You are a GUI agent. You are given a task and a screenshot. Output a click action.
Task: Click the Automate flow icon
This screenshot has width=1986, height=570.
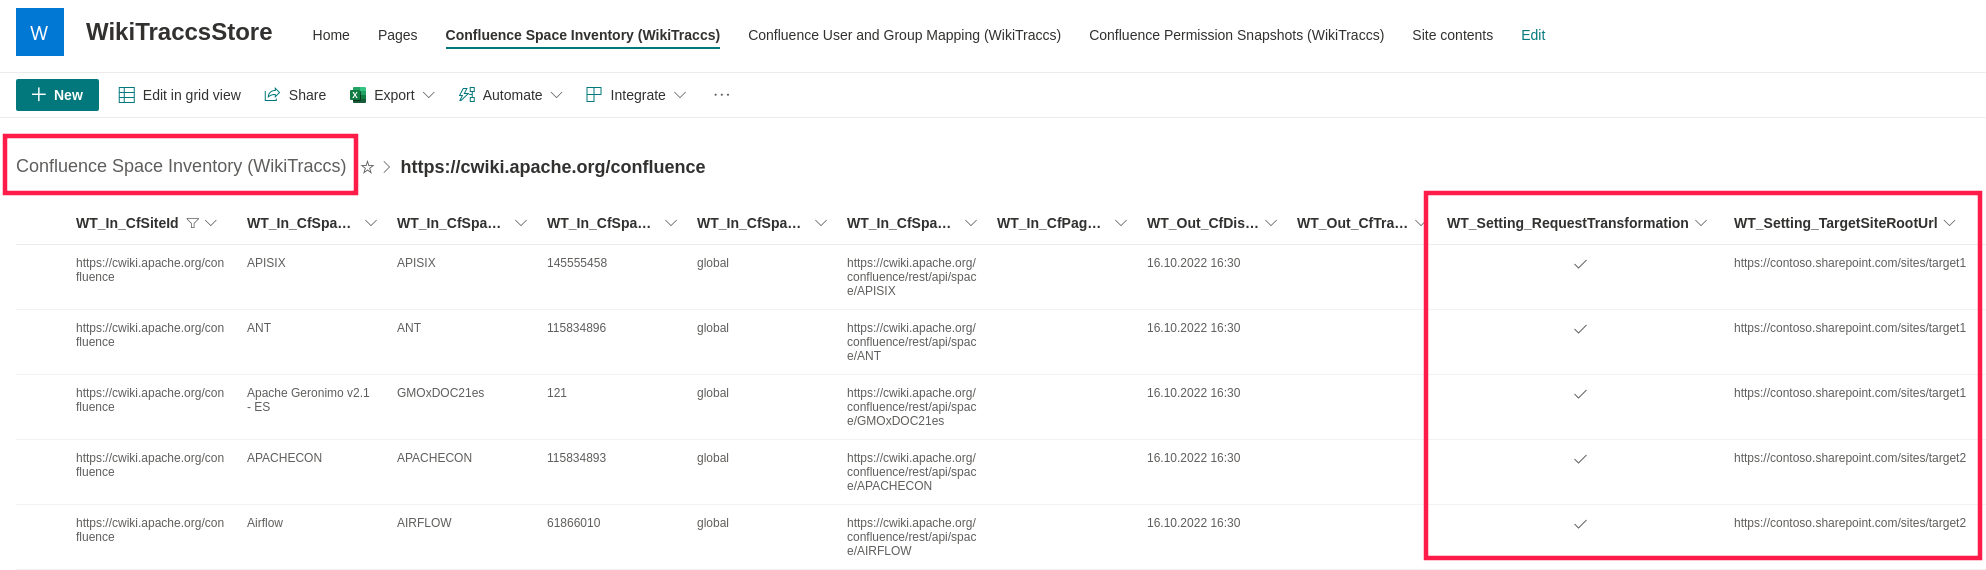467,95
